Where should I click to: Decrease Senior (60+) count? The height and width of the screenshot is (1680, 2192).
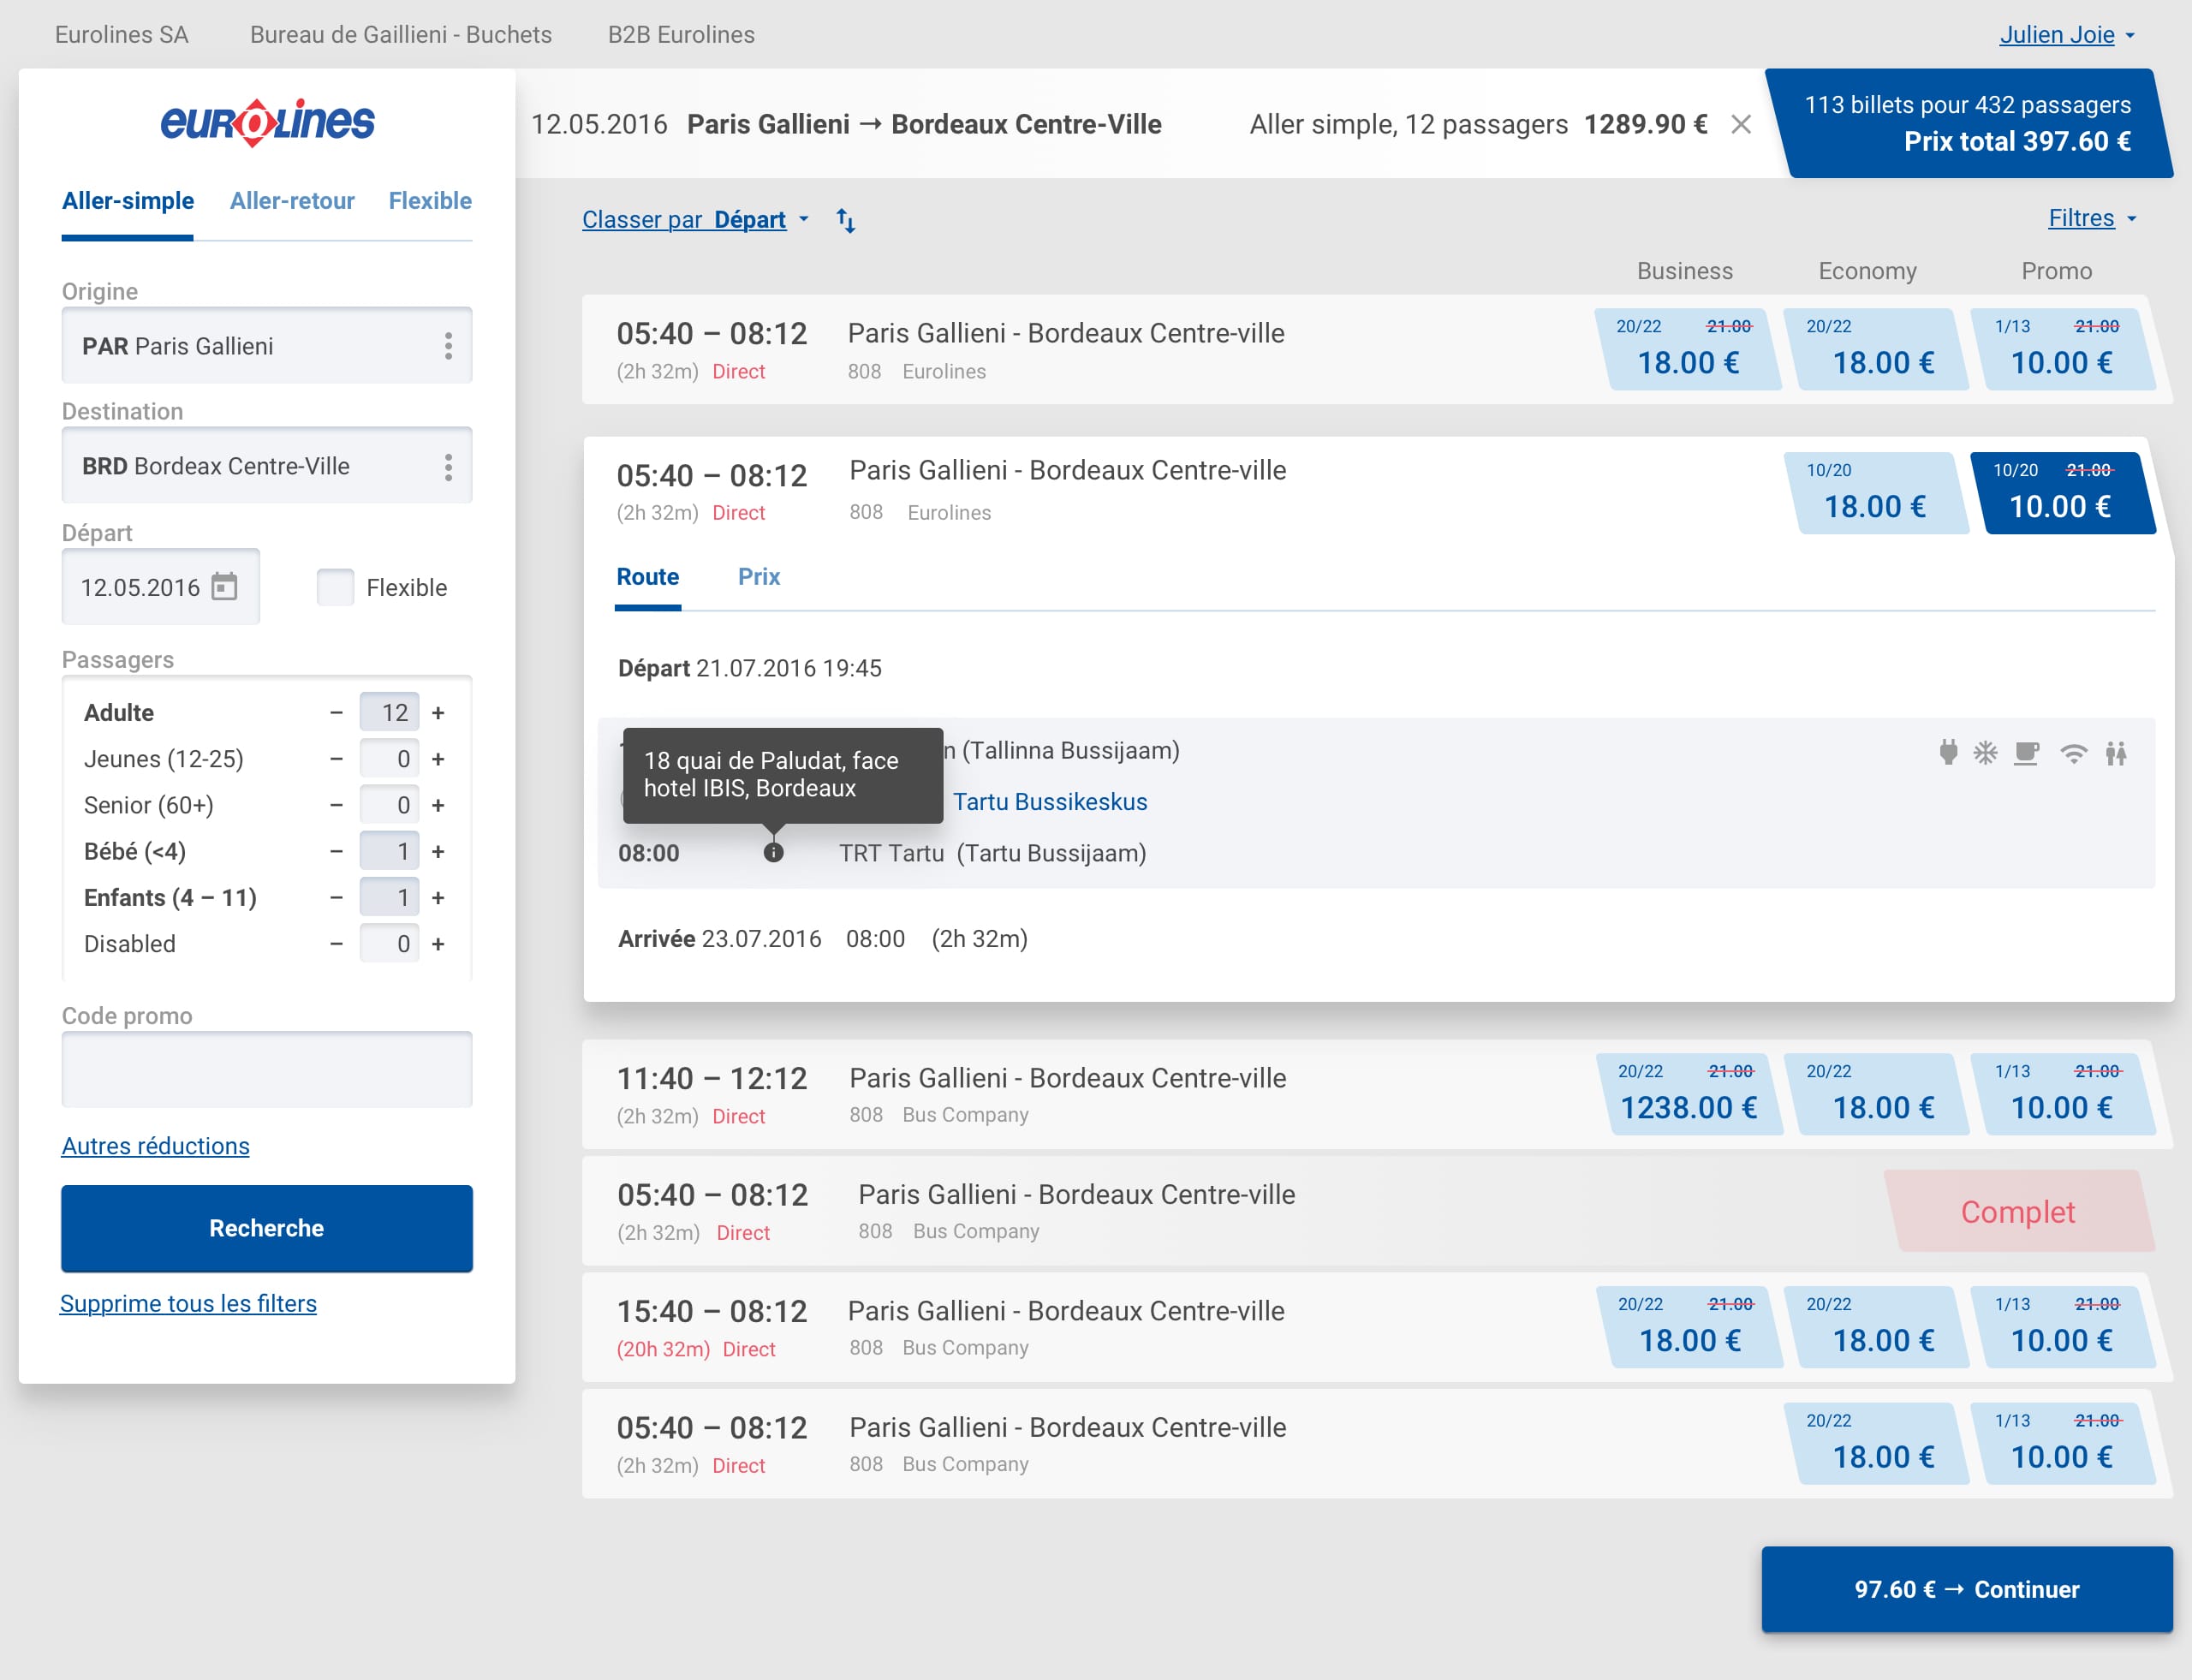(336, 805)
